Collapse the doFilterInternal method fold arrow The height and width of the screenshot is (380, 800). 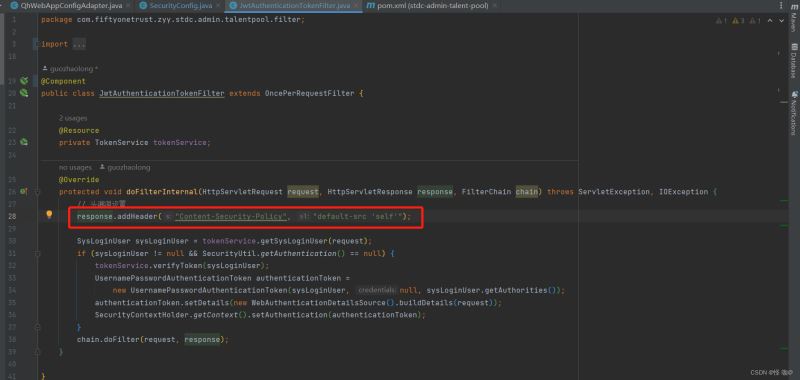37,192
